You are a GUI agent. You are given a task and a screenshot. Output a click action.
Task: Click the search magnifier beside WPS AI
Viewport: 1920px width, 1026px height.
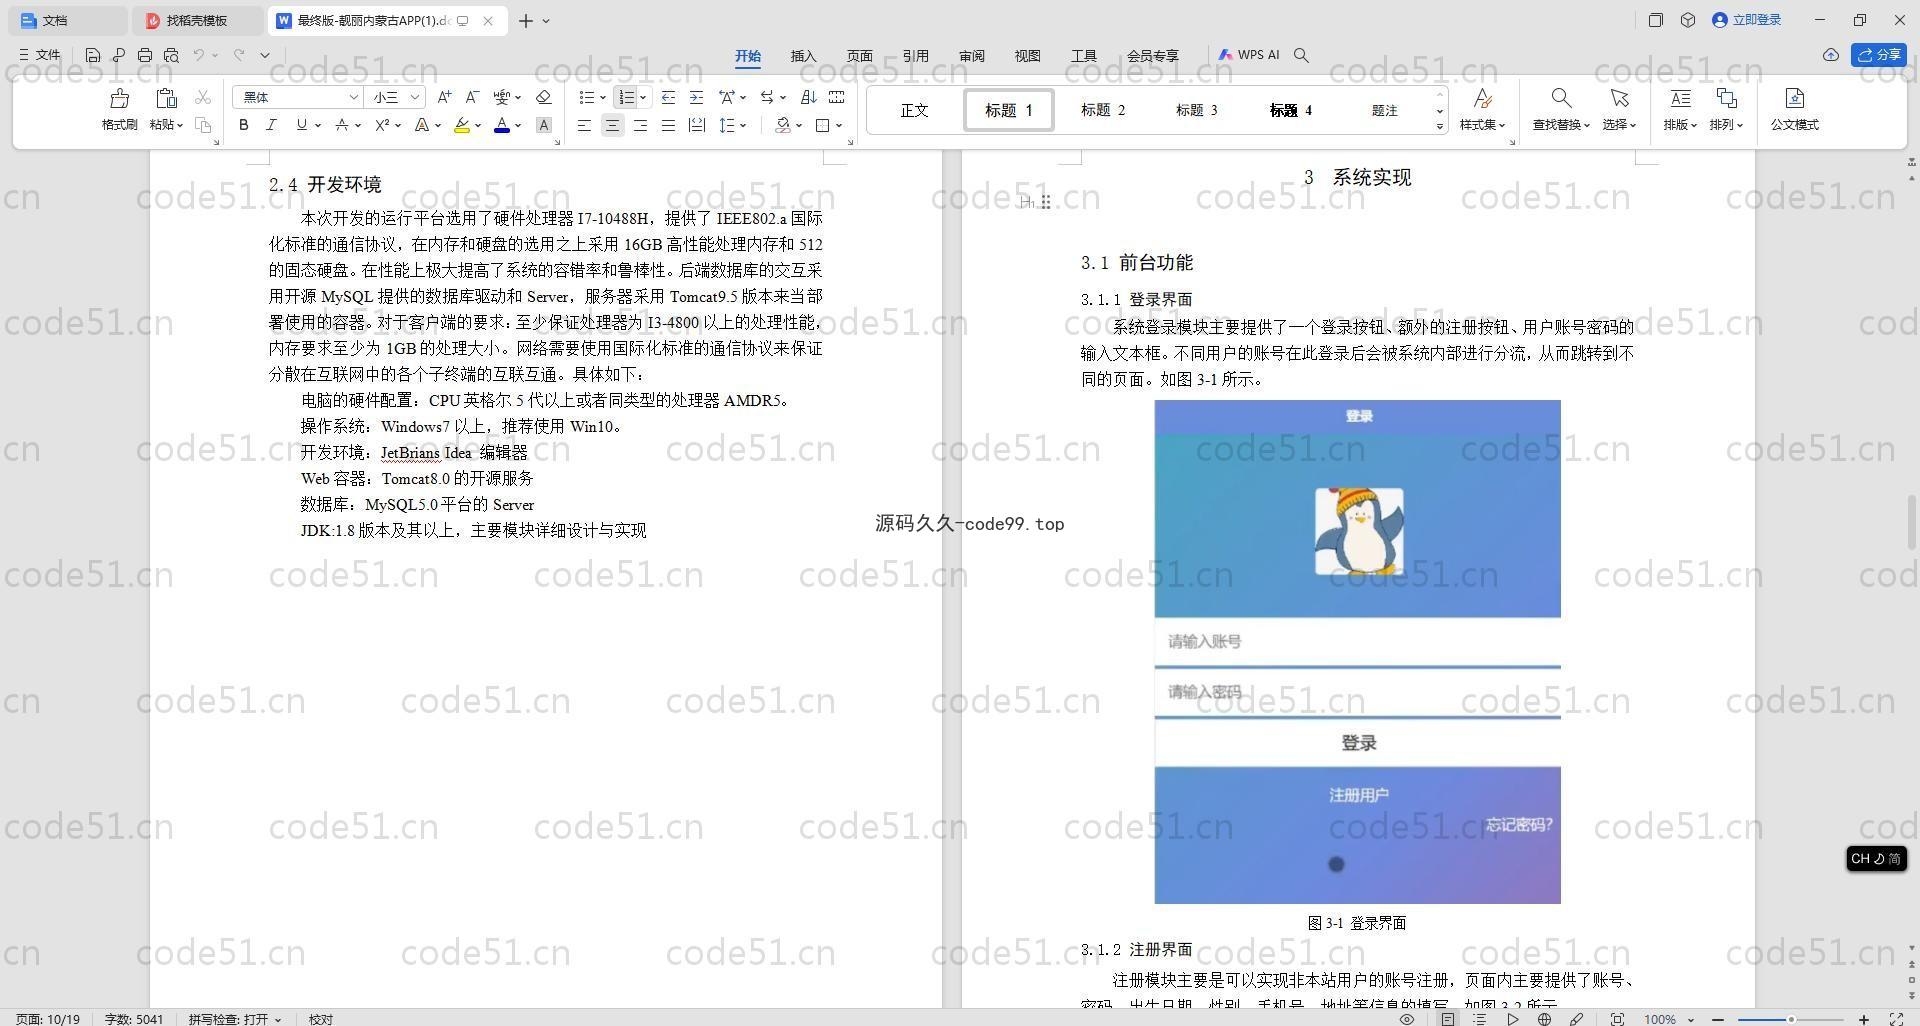1301,55
